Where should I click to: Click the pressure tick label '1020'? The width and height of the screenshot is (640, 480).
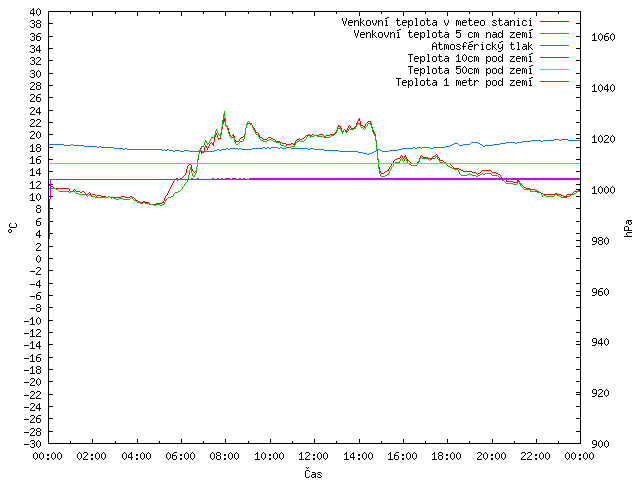[603, 139]
